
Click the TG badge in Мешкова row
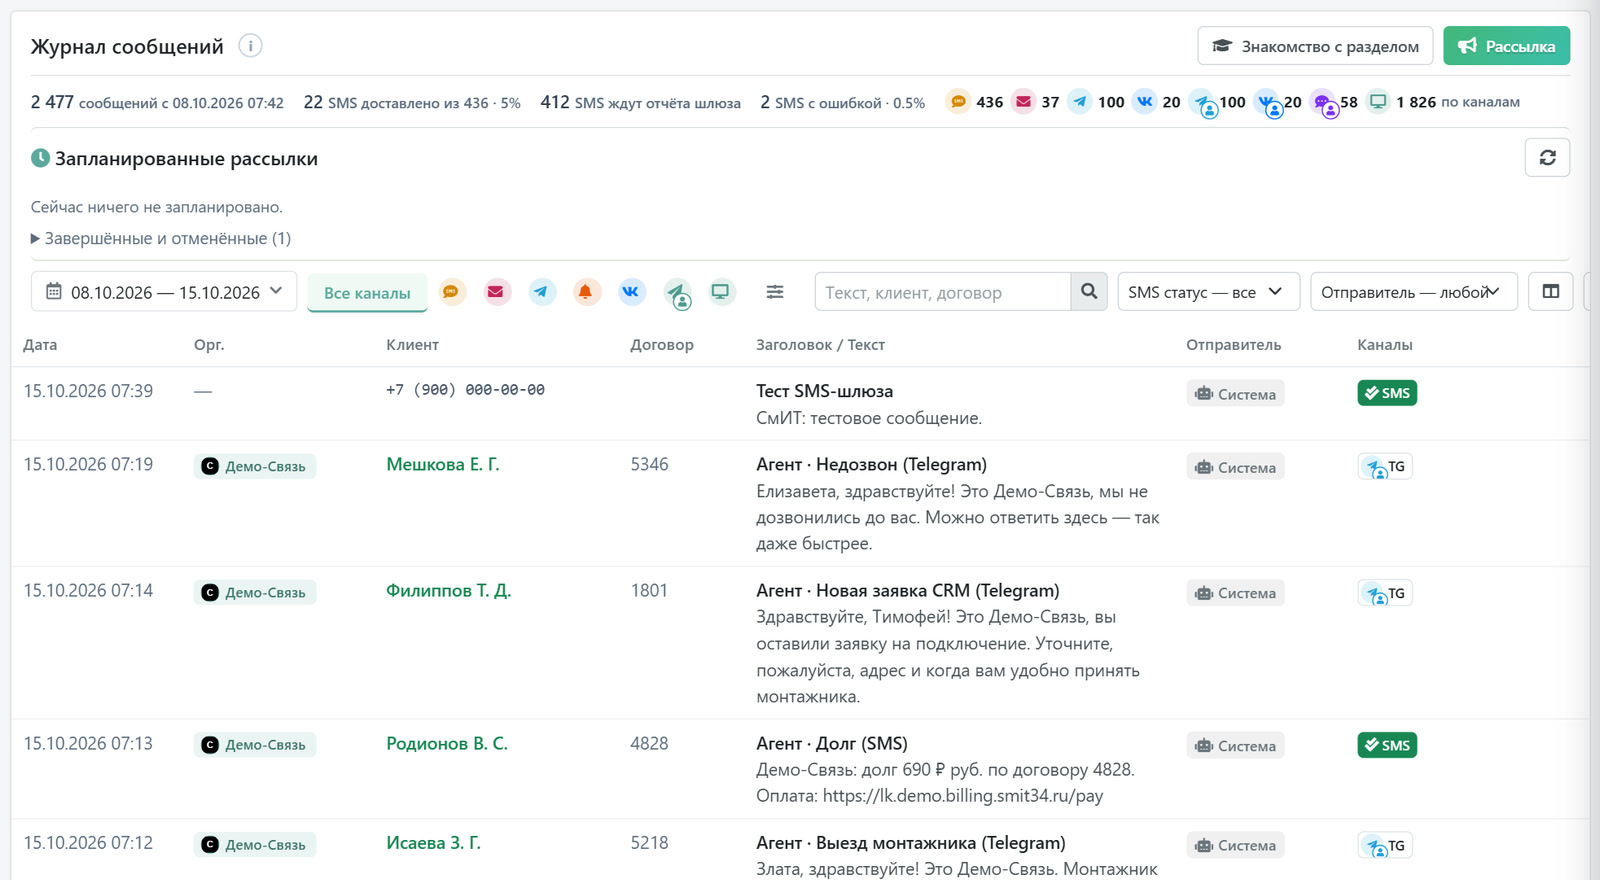pyautogui.click(x=1385, y=467)
